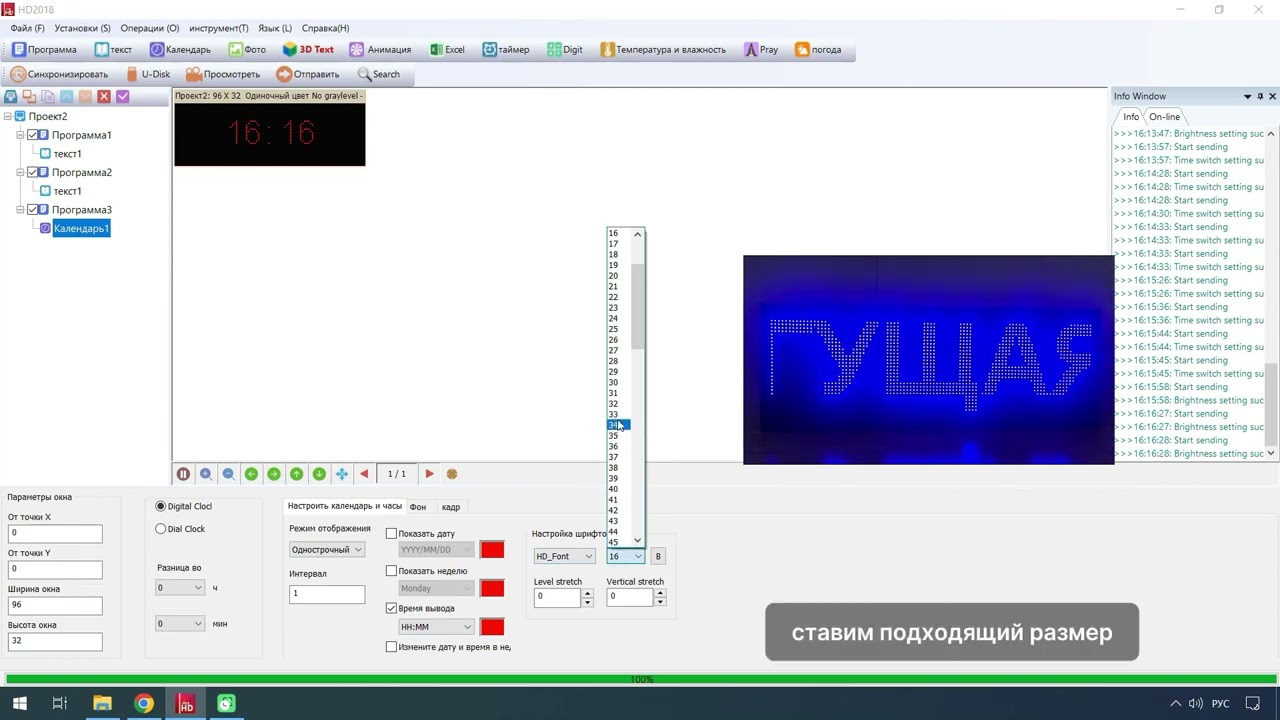Insert Температура и влажность element
Viewport: 1280px width, 720px height.
[x=663, y=49]
